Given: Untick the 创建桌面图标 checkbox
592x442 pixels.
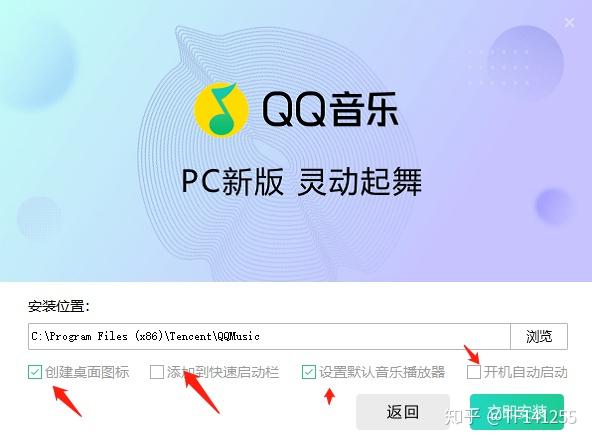Looking at the screenshot, I should coord(35,372).
